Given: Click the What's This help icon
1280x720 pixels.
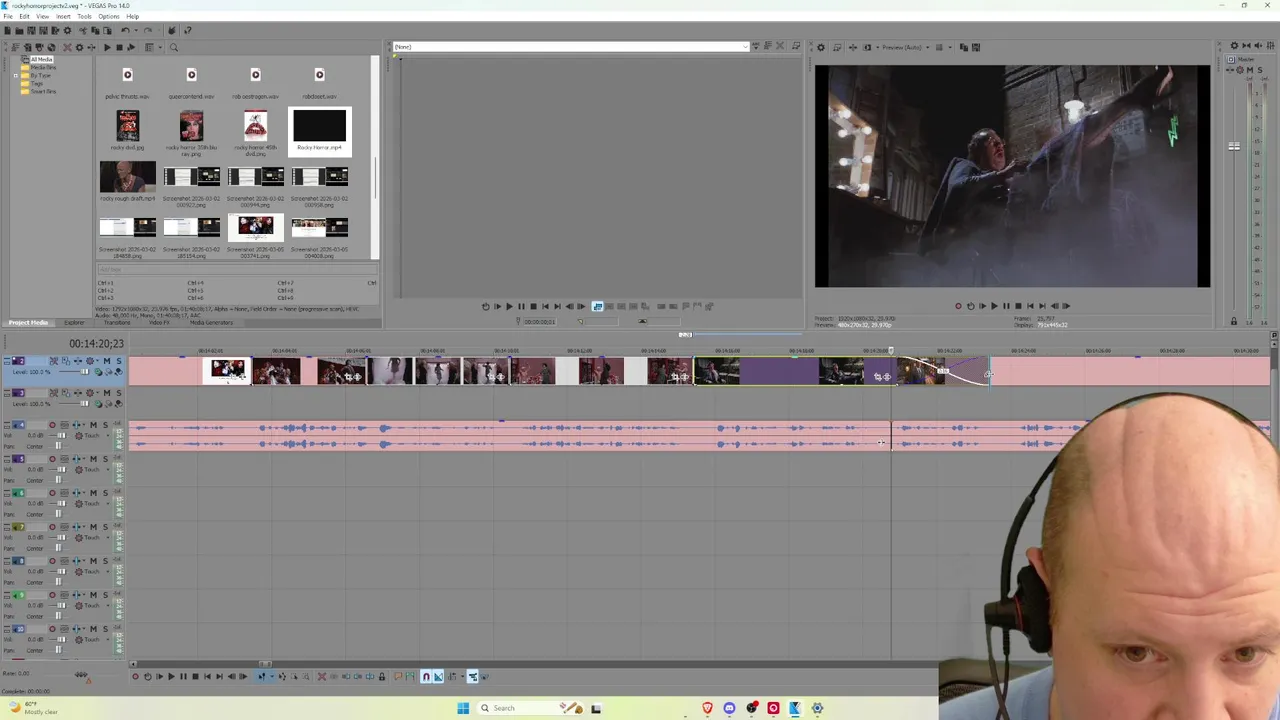Looking at the screenshot, I should (x=188, y=31).
